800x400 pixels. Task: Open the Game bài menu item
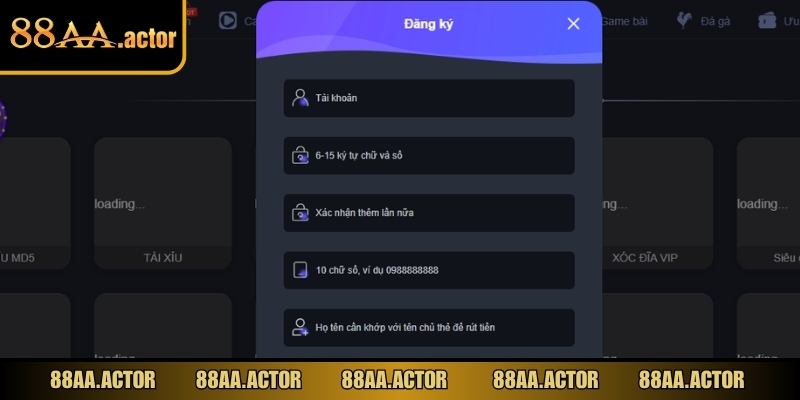point(624,21)
